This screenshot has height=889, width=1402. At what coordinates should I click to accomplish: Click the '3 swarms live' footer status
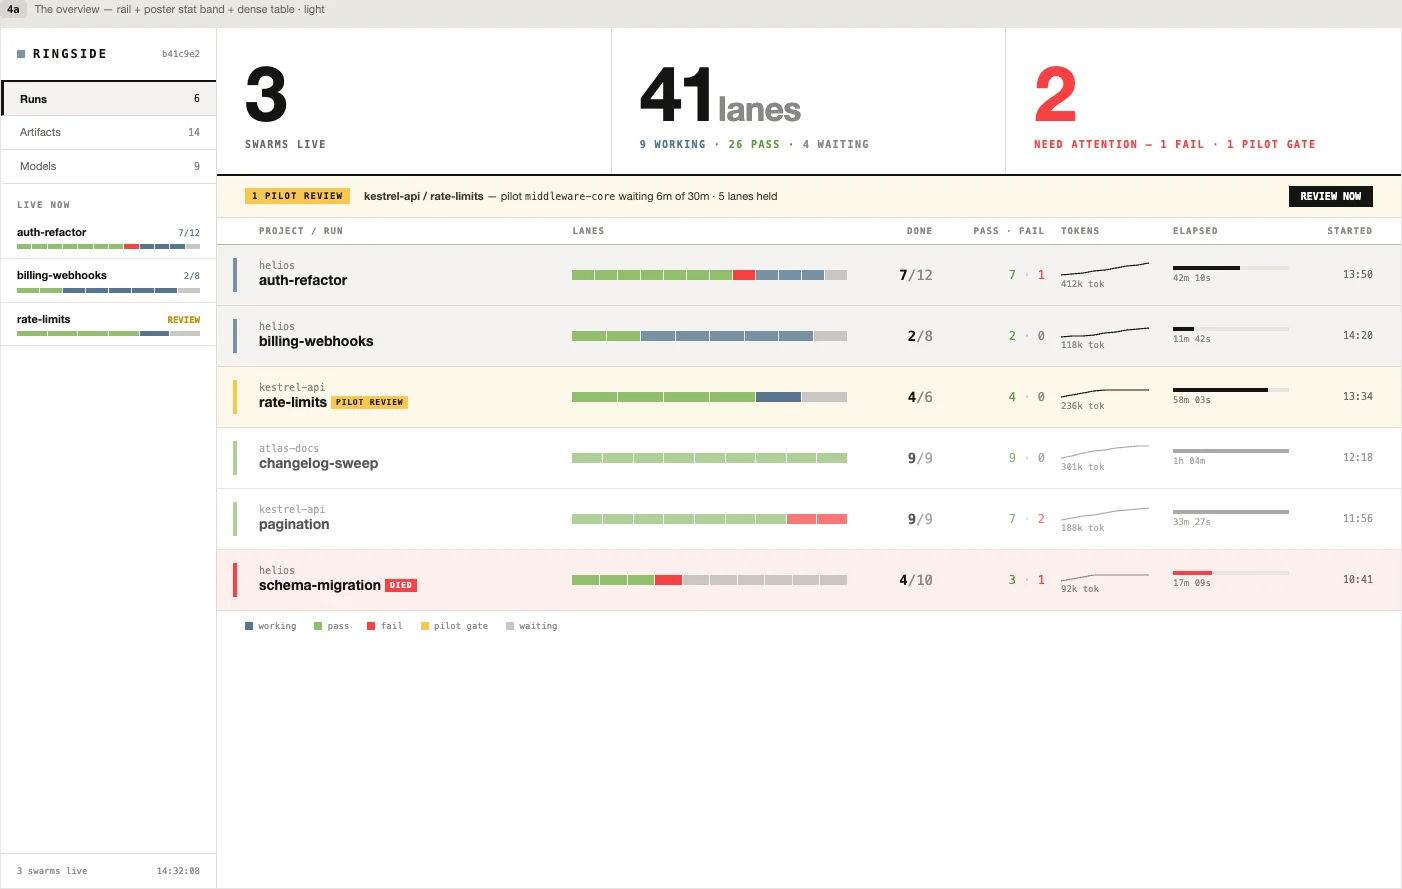[52, 871]
